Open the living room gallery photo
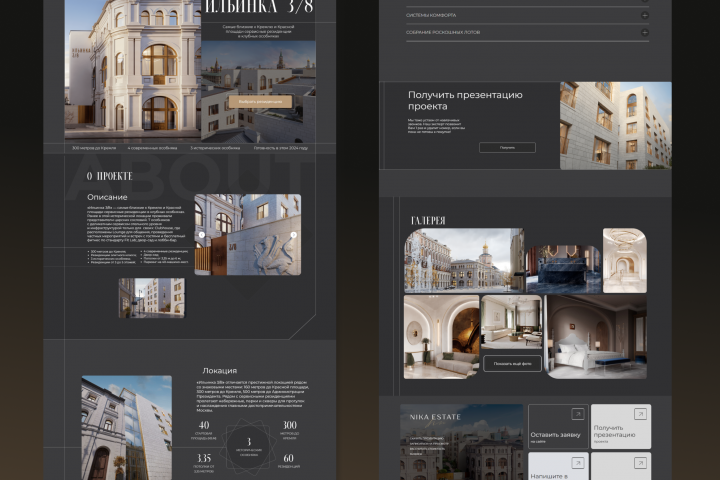Image resolution: width=720 pixels, height=480 pixels. (512, 322)
